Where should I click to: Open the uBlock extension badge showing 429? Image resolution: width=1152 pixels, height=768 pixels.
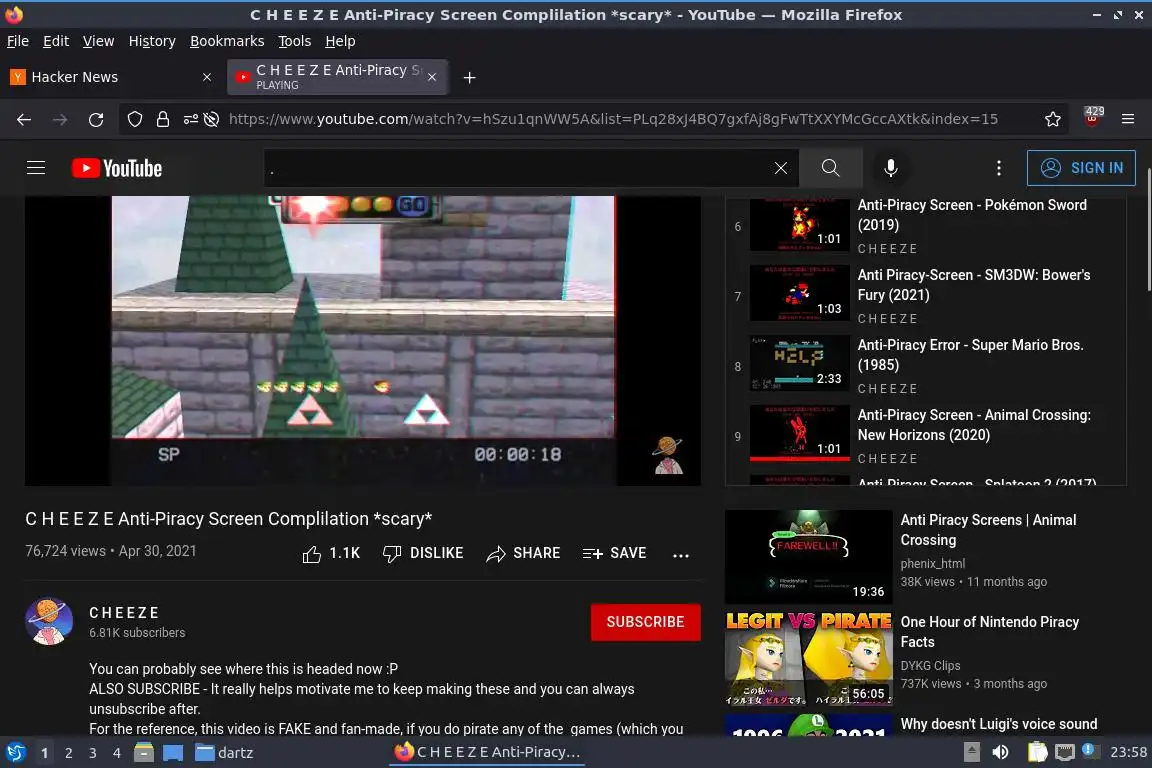[x=1092, y=116]
